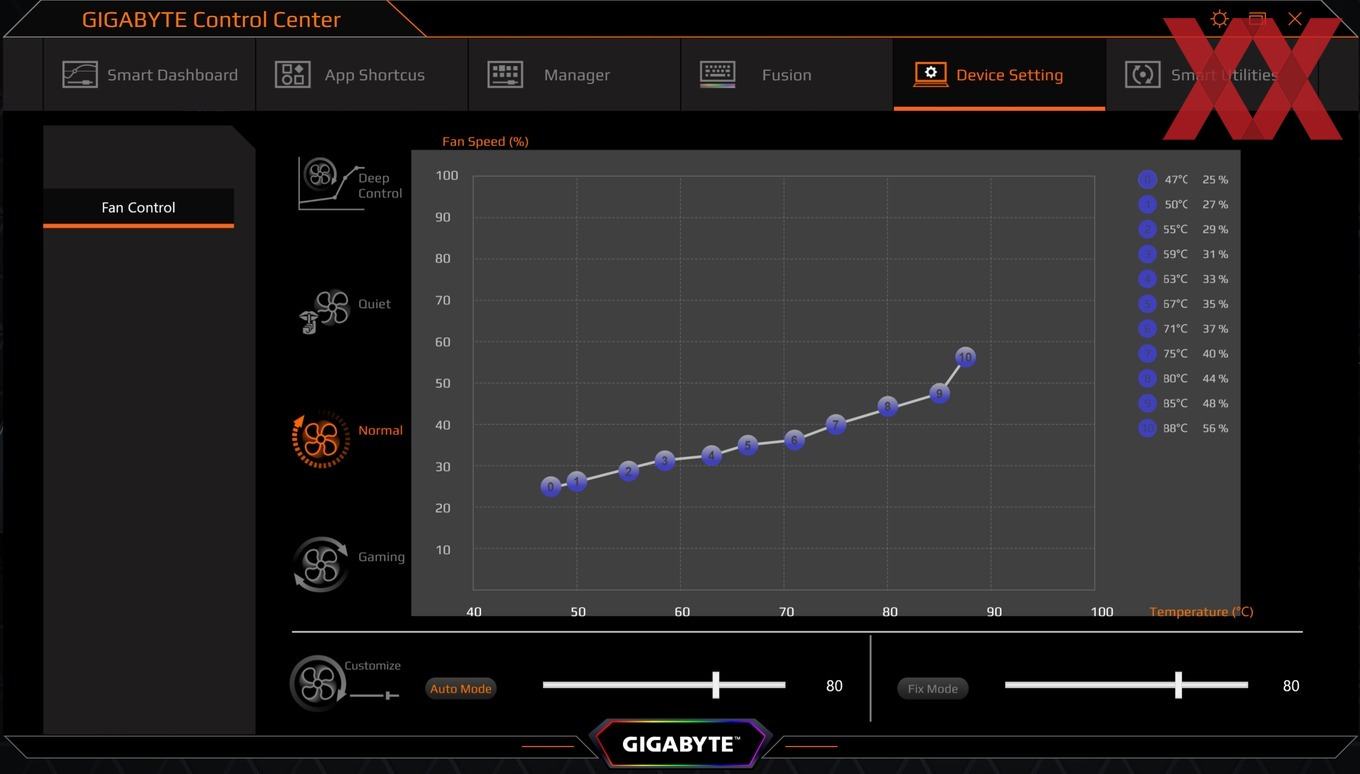1360x774 pixels.
Task: Select curve point 8 on graph
Action: pyautogui.click(x=887, y=407)
